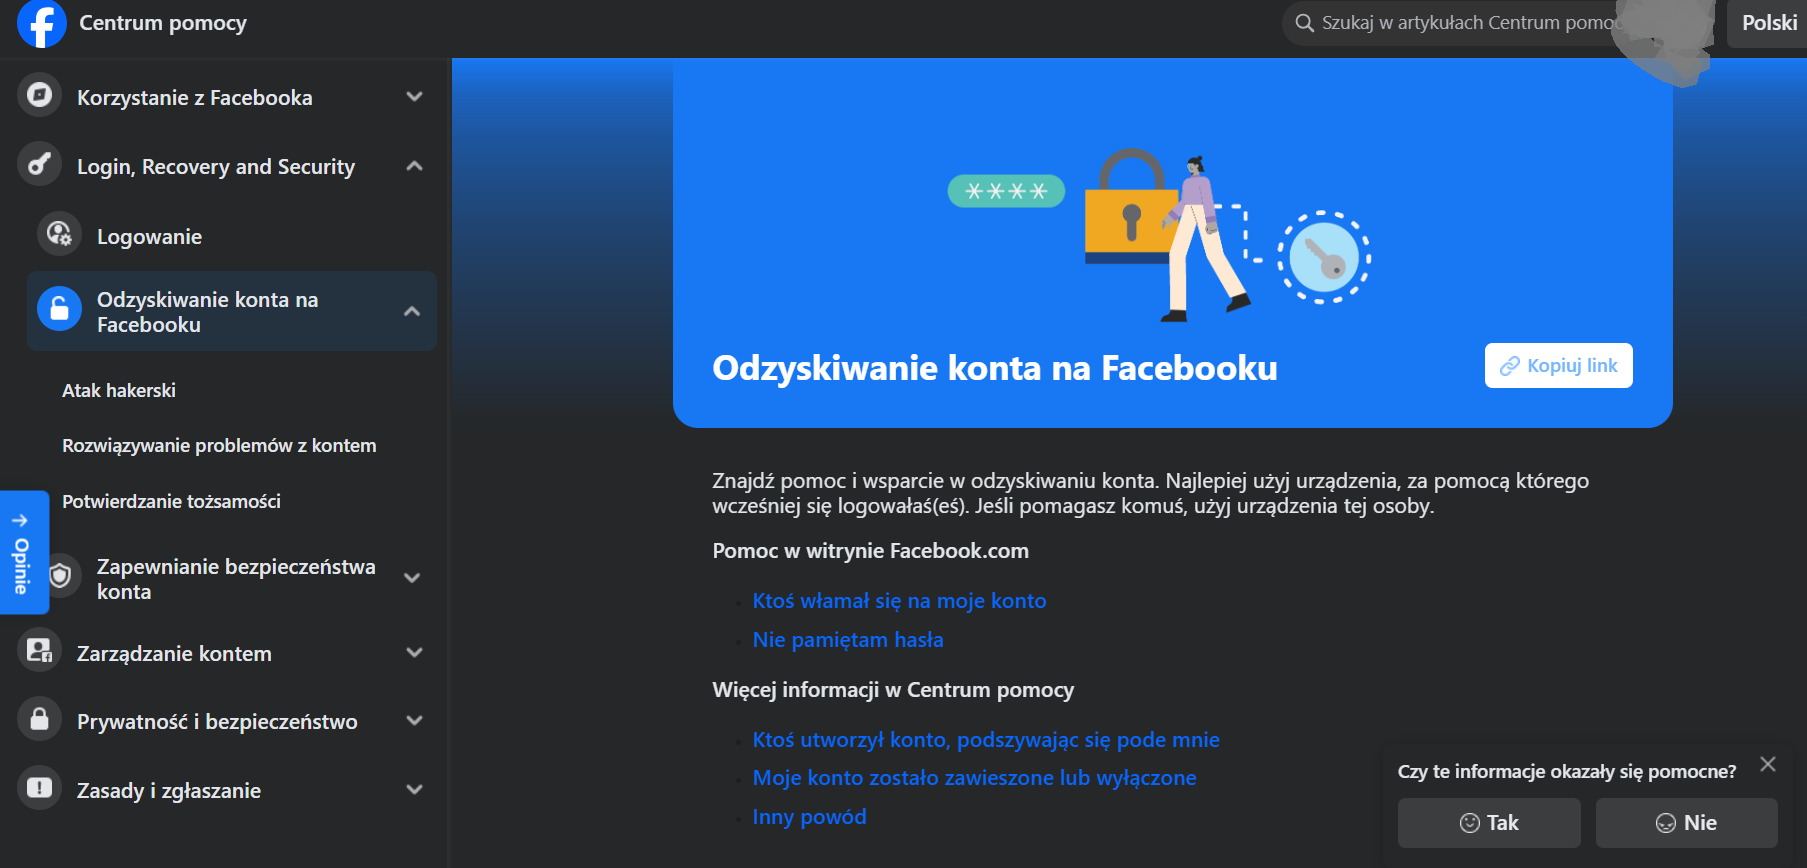This screenshot has width=1807, height=868.
Task: Expand the Zapewnianie bezpieczeństwa konta chevron
Action: point(412,578)
